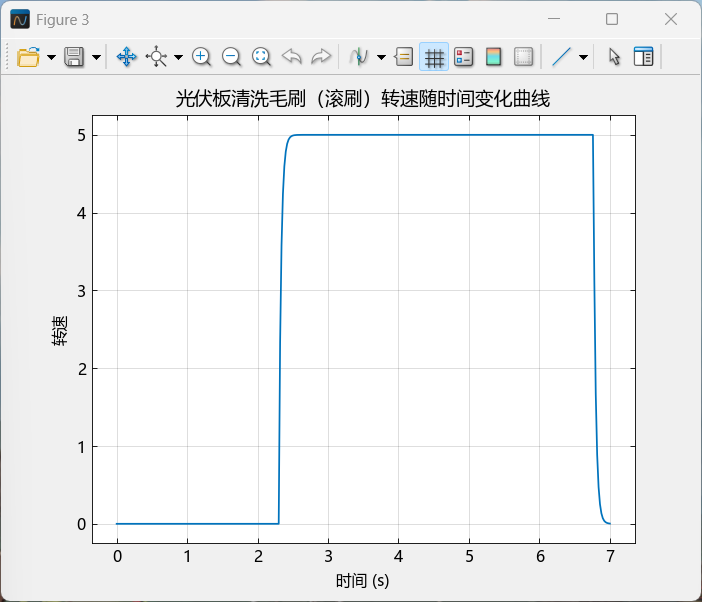Click y-axis tick label 0

81,524
